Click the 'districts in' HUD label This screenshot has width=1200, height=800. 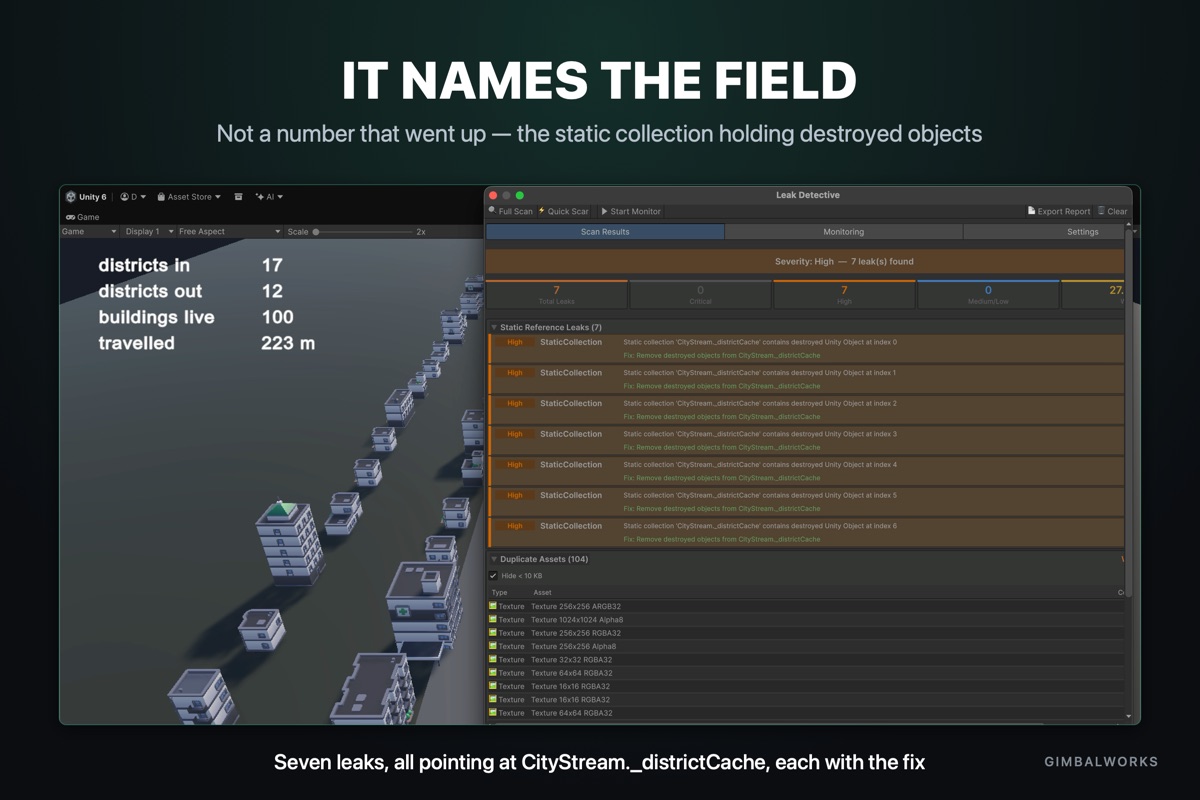144,265
